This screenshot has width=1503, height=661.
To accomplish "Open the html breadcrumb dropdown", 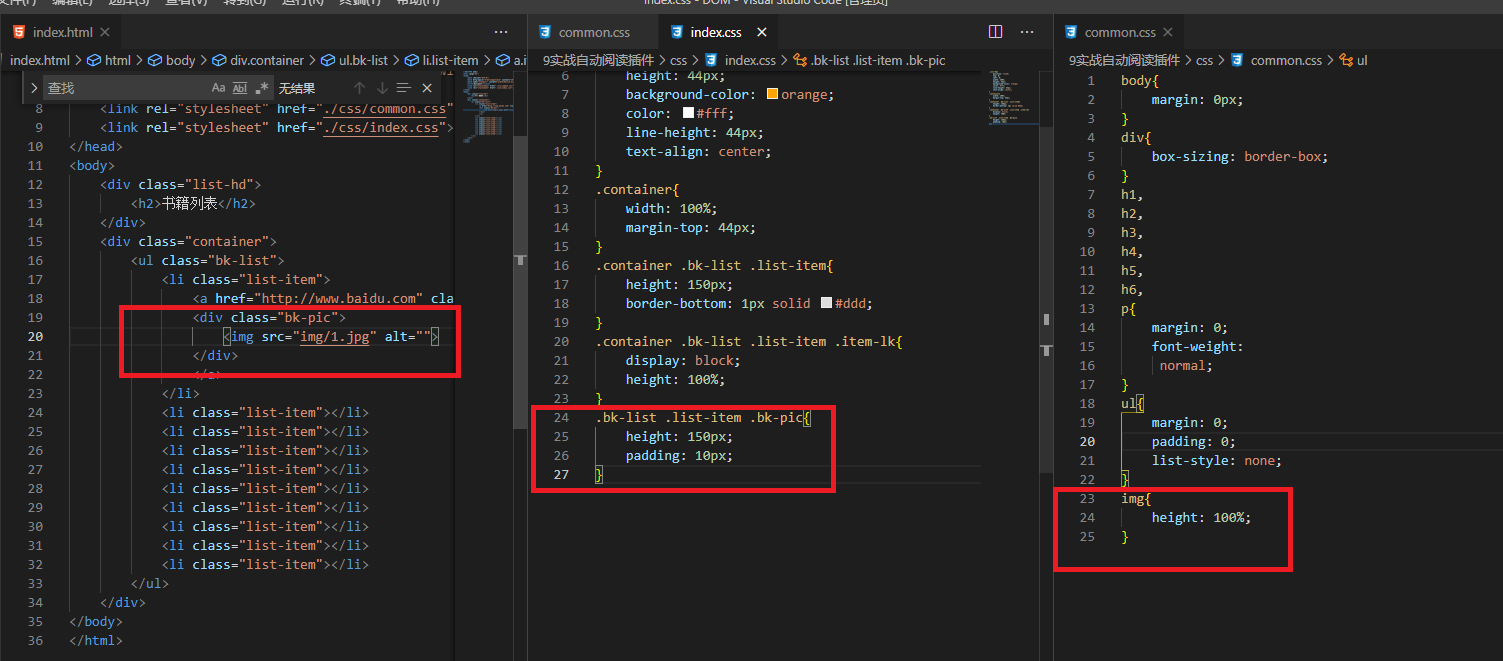I will pyautogui.click(x=110, y=60).
